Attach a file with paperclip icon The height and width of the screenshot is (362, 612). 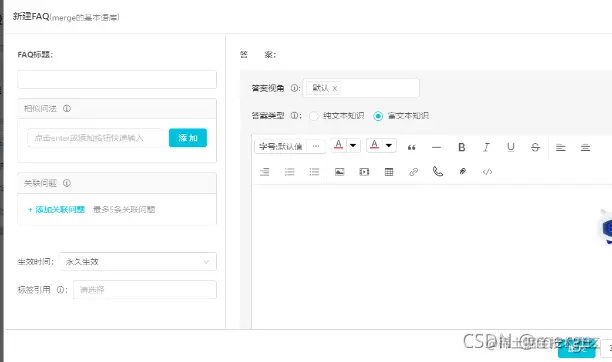click(463, 171)
